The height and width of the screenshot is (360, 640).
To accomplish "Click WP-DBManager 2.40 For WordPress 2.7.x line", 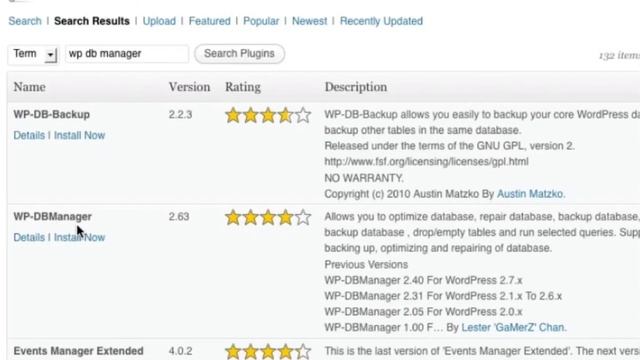I will (x=423, y=280).
